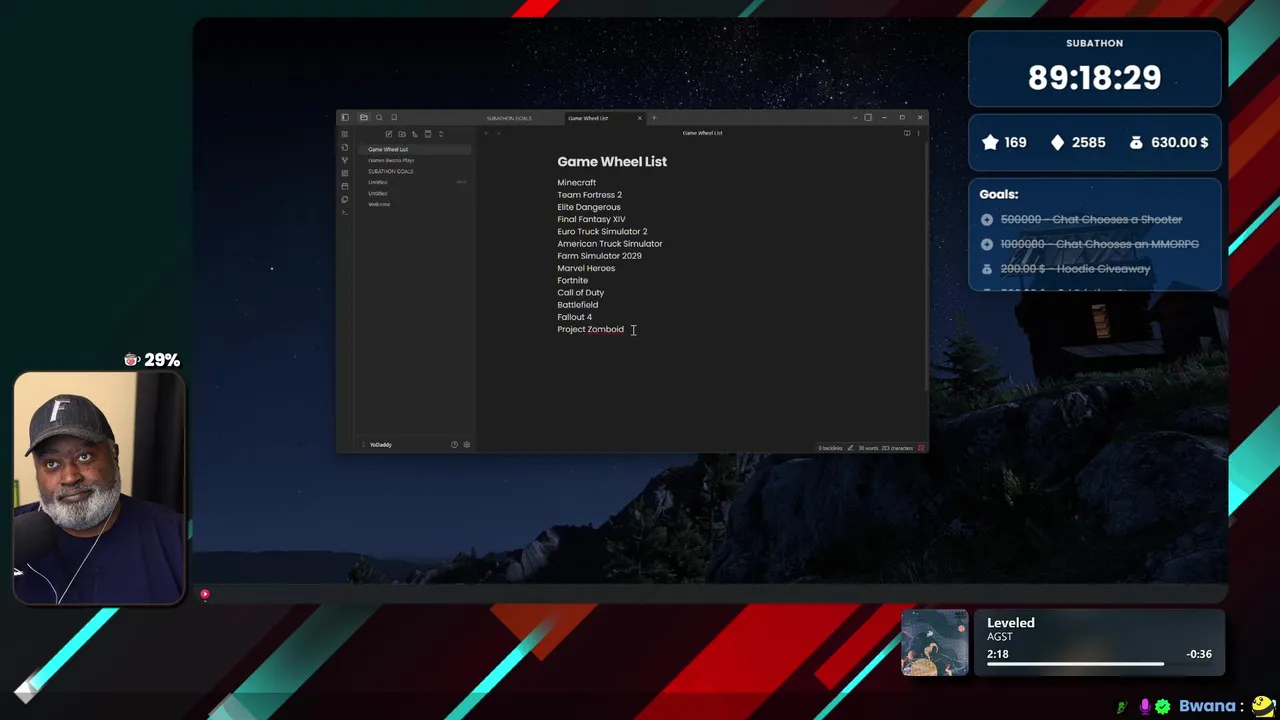Navigate back arrow in note header
Screen dimensions: 1280x720
[487, 133]
